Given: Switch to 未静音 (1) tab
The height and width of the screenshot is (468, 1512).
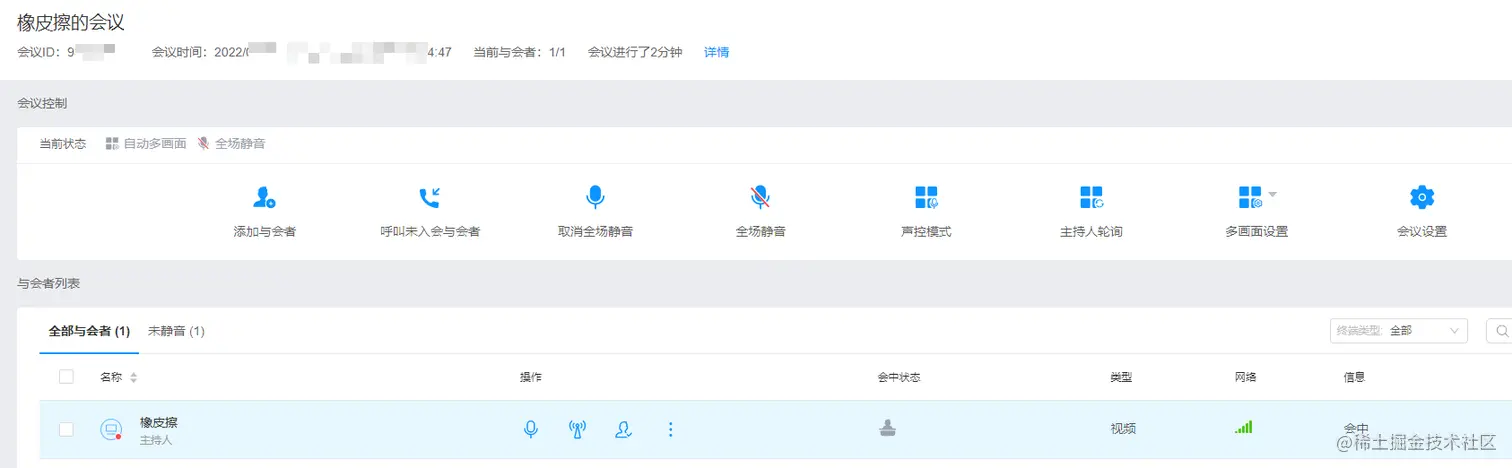Looking at the screenshot, I should click(x=176, y=331).
